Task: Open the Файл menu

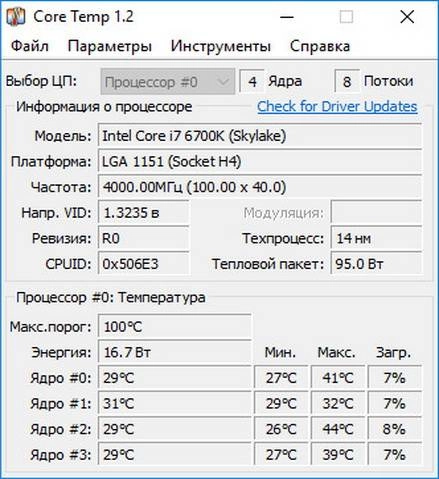Action: point(30,46)
